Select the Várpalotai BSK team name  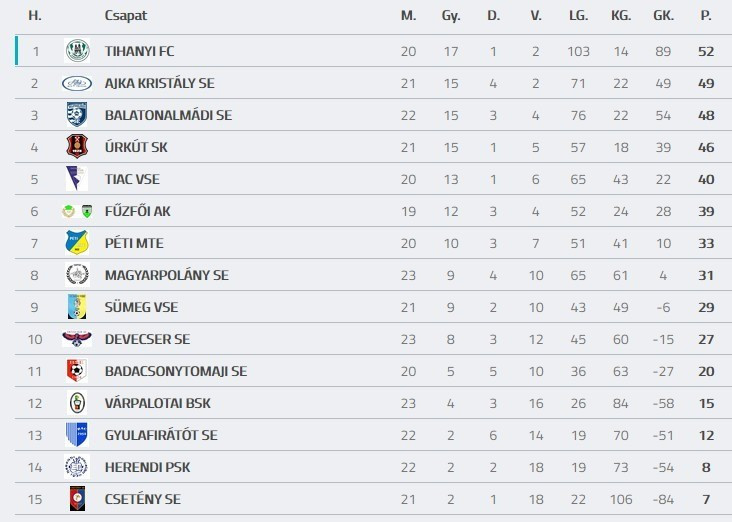(157, 403)
